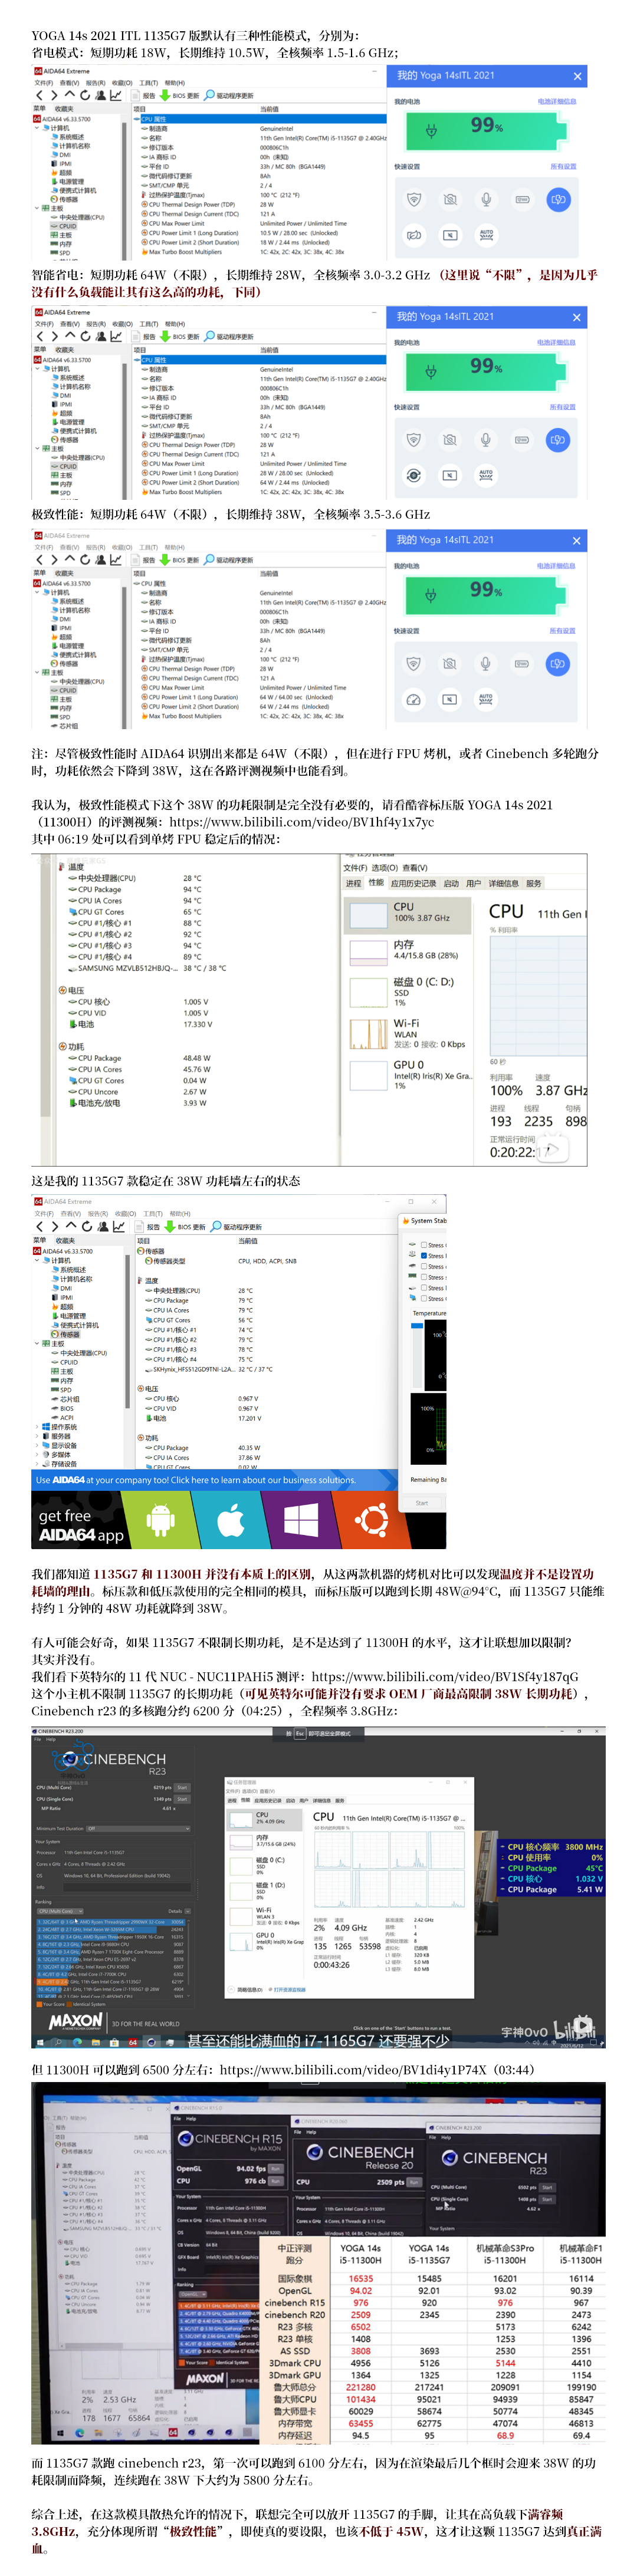Open 工具(T) menu in sensor-page AIDA64 window
637x2576 pixels.
point(153,1214)
